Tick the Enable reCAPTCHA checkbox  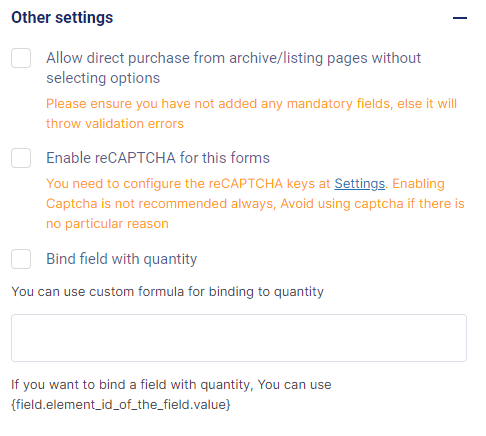coord(21,158)
